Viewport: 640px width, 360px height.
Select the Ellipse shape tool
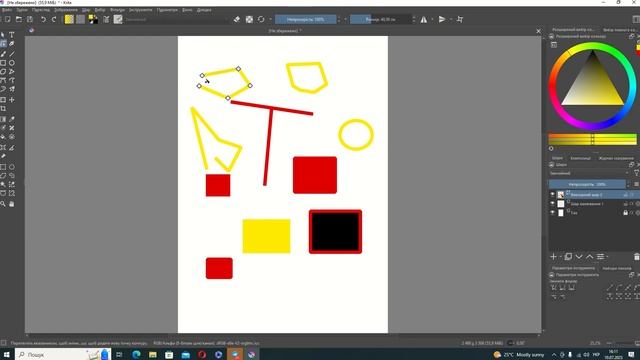tap(12, 63)
